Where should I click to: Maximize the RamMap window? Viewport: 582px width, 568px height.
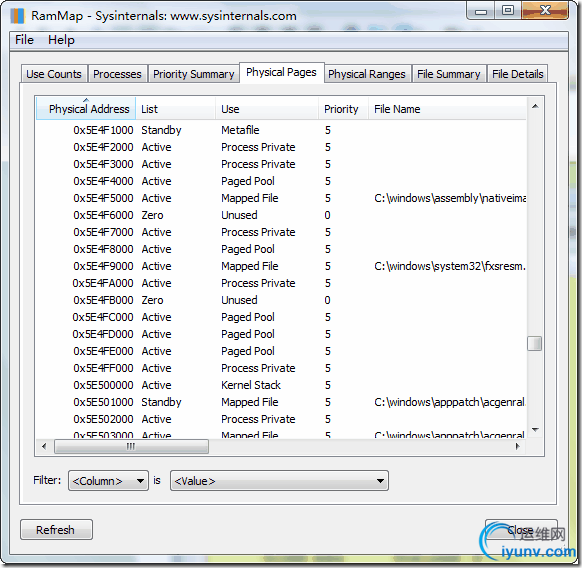coord(507,11)
